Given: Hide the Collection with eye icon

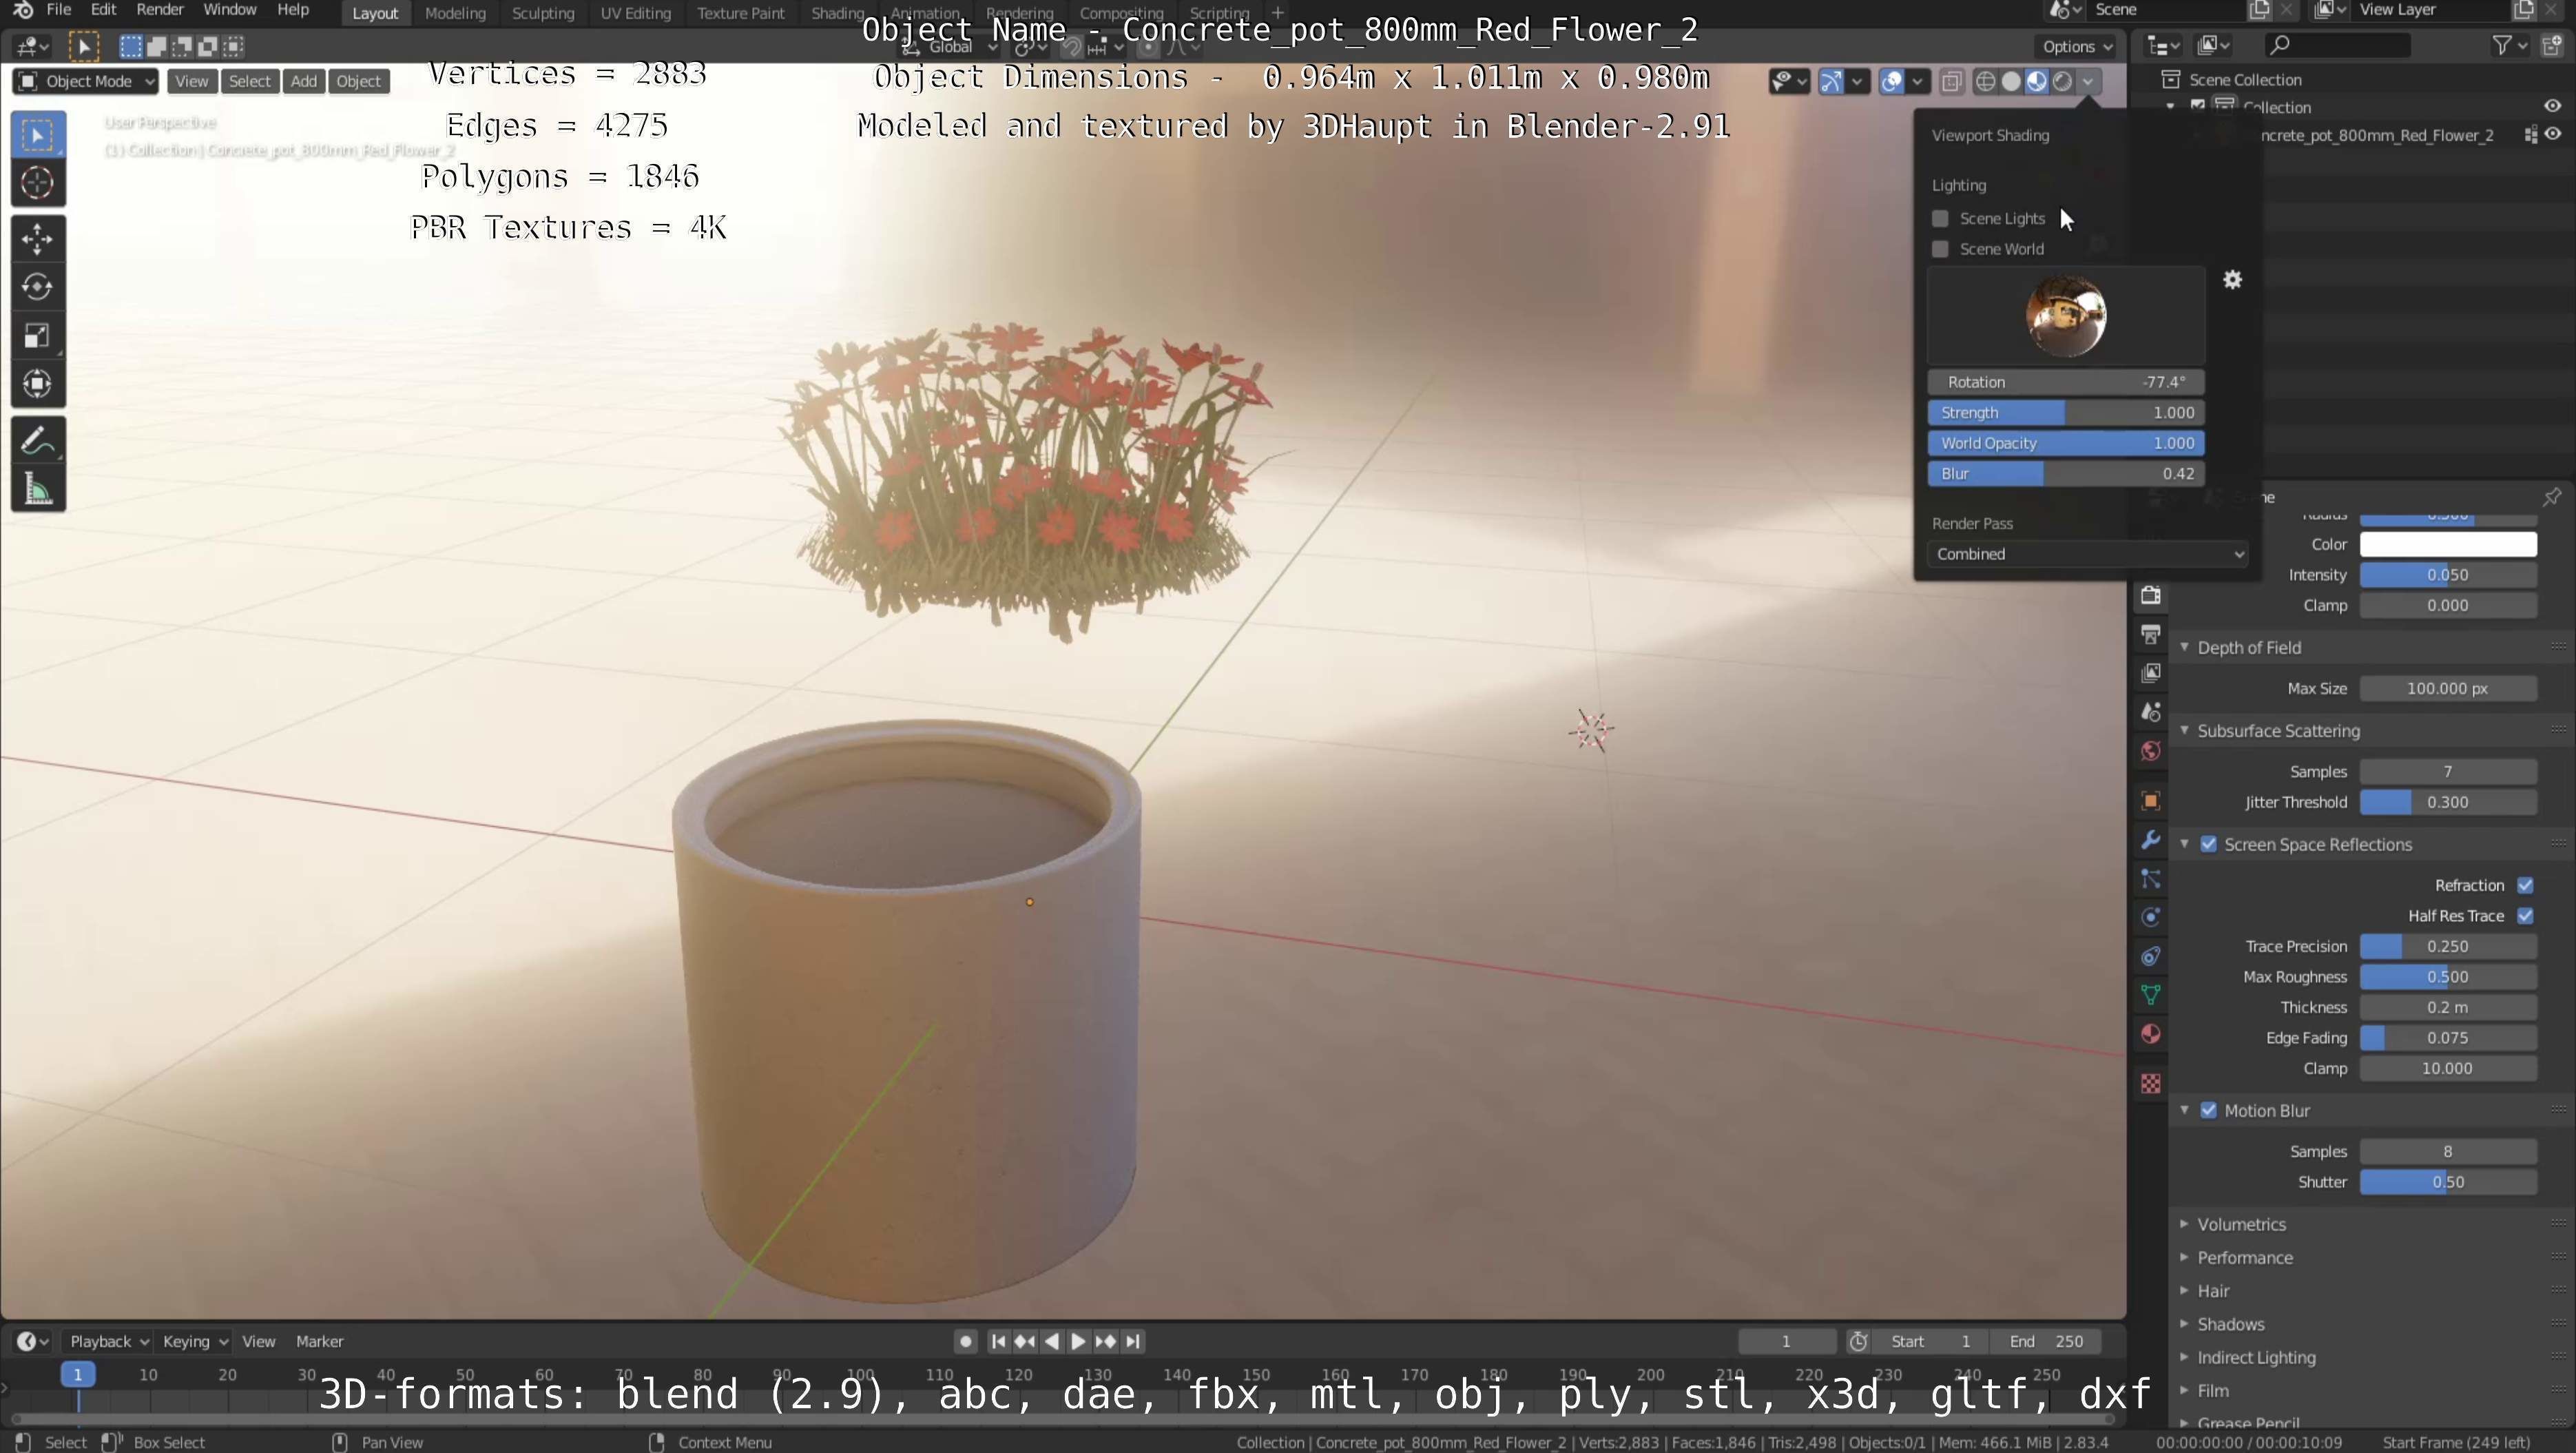Looking at the screenshot, I should [x=2553, y=106].
